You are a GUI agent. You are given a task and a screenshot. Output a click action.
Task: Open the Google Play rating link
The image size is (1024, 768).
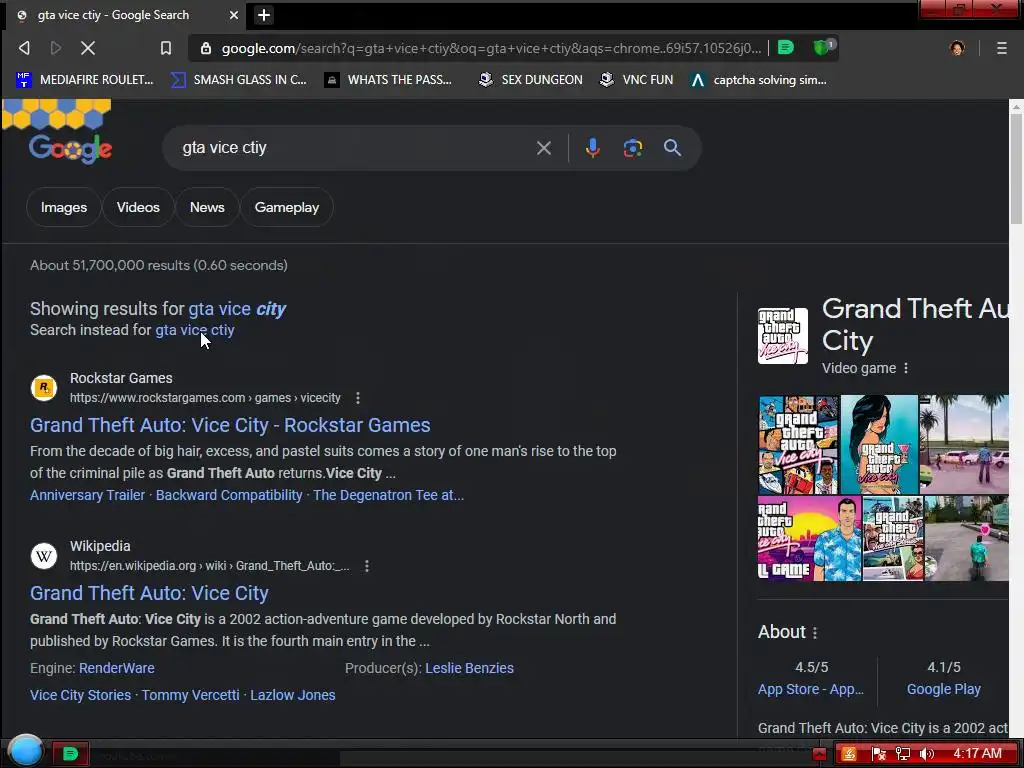click(x=944, y=689)
